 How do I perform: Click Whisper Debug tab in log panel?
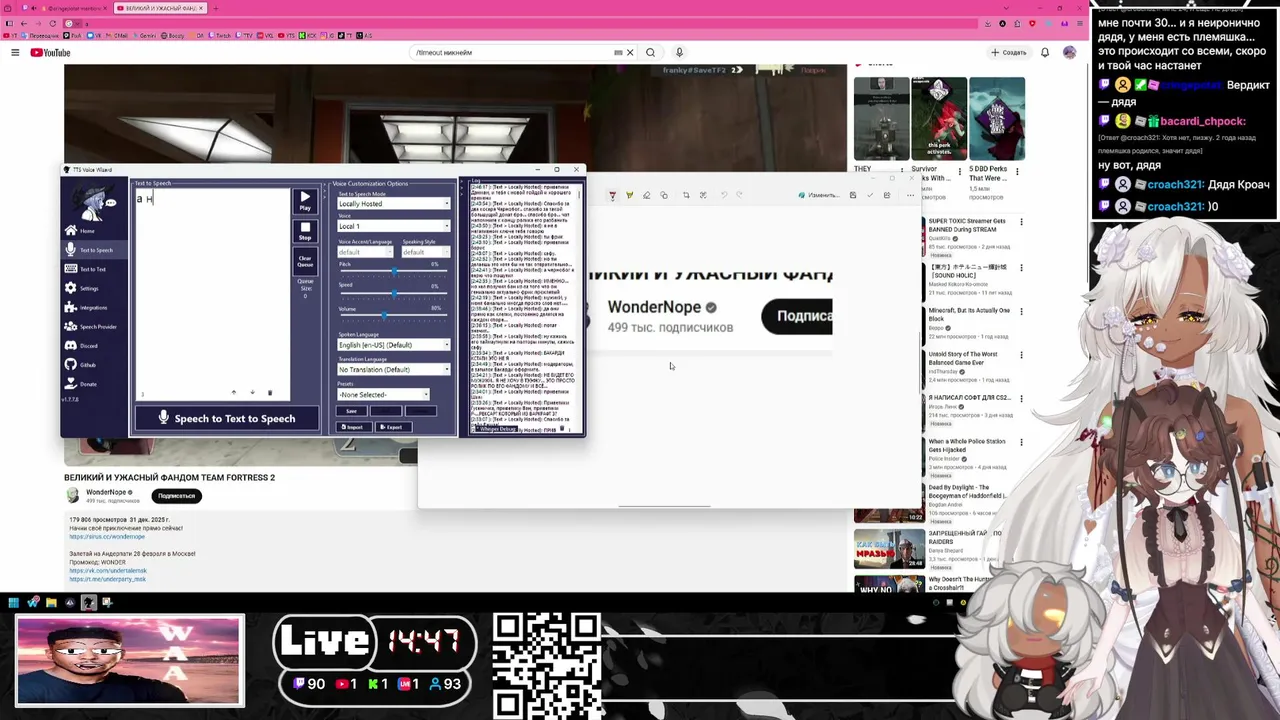[x=498, y=429]
